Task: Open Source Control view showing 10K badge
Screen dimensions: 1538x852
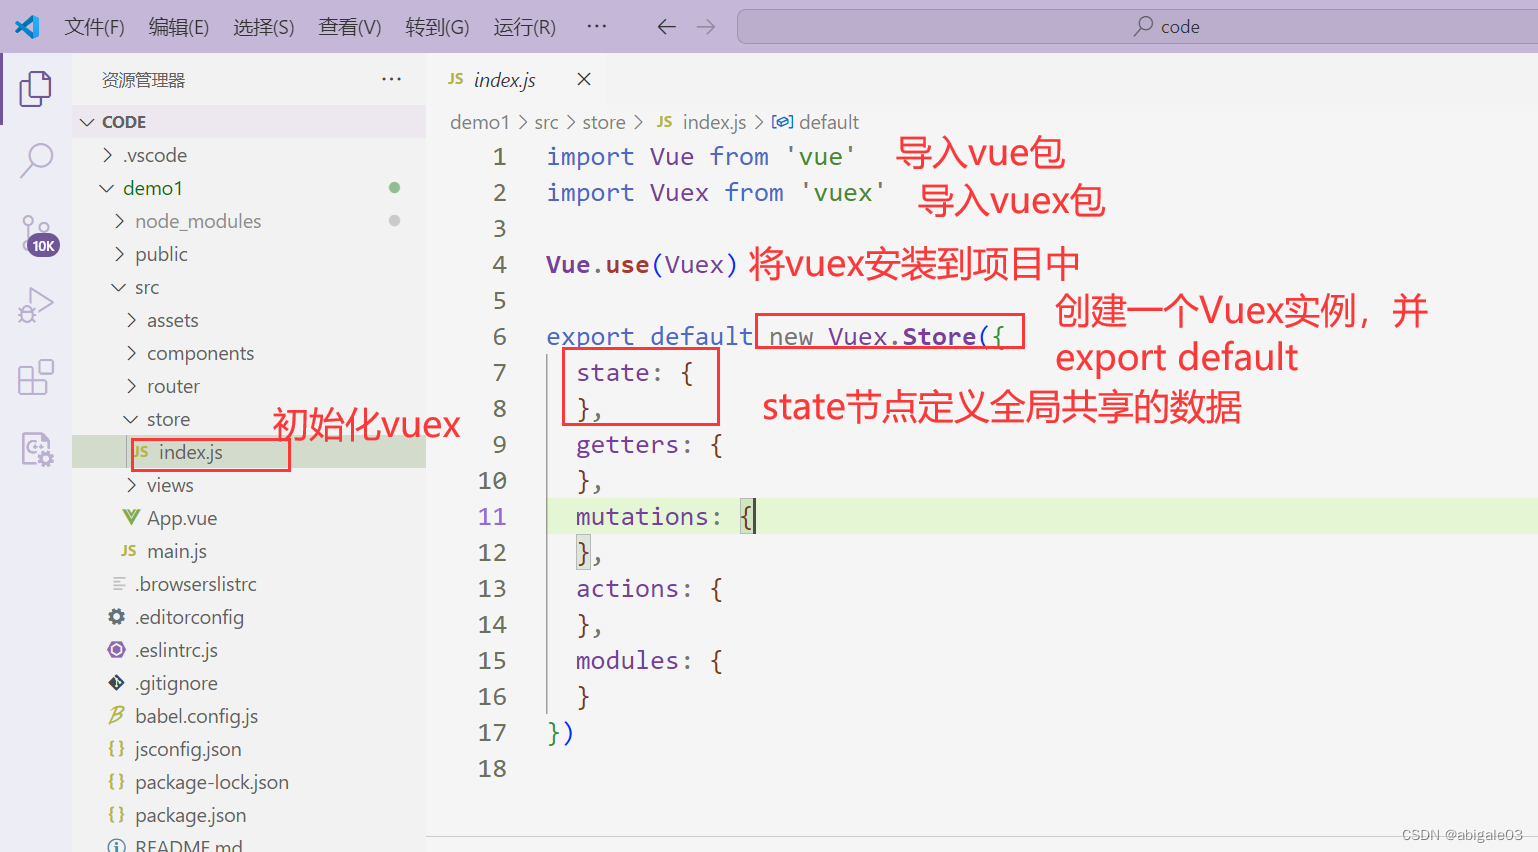Action: (36, 235)
